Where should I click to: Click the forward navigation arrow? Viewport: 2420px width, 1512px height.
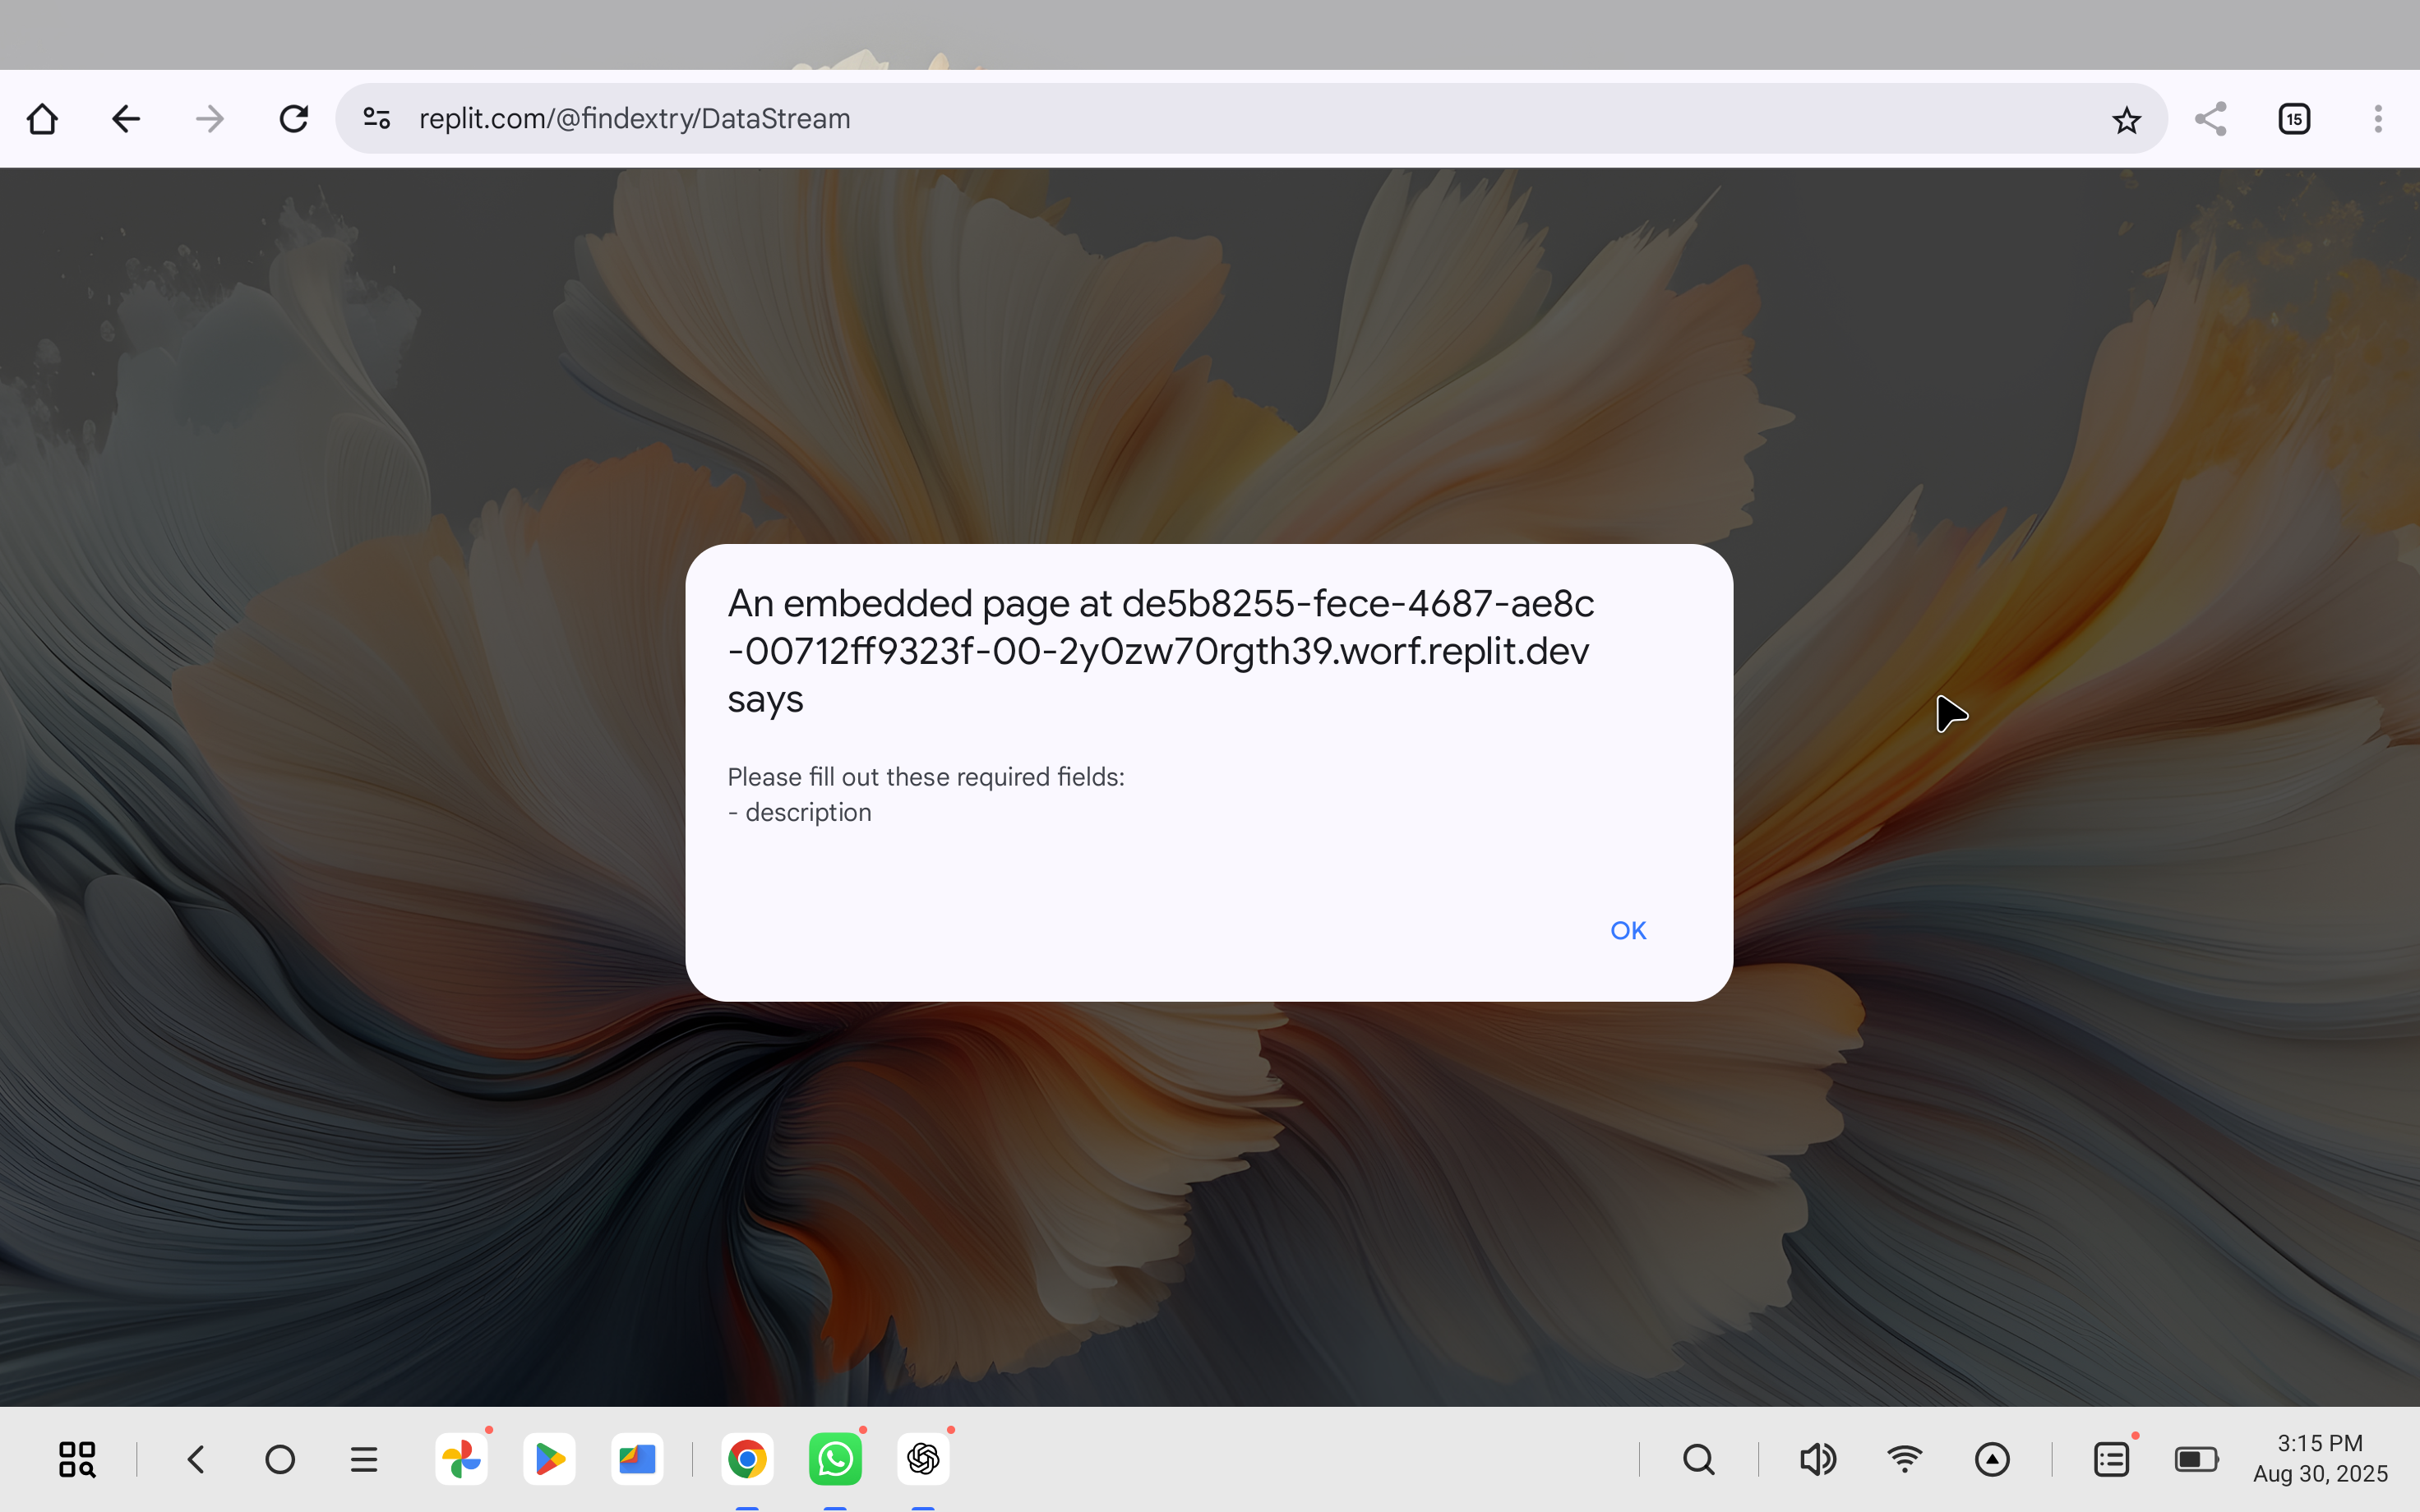coord(210,119)
